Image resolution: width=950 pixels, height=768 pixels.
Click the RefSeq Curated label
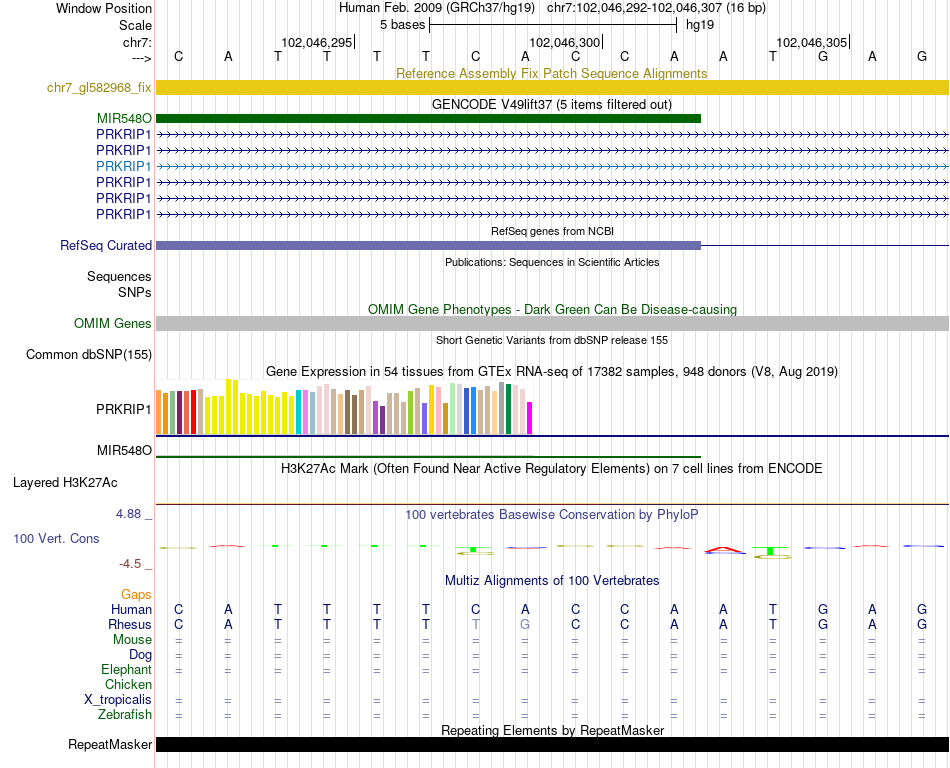106,245
